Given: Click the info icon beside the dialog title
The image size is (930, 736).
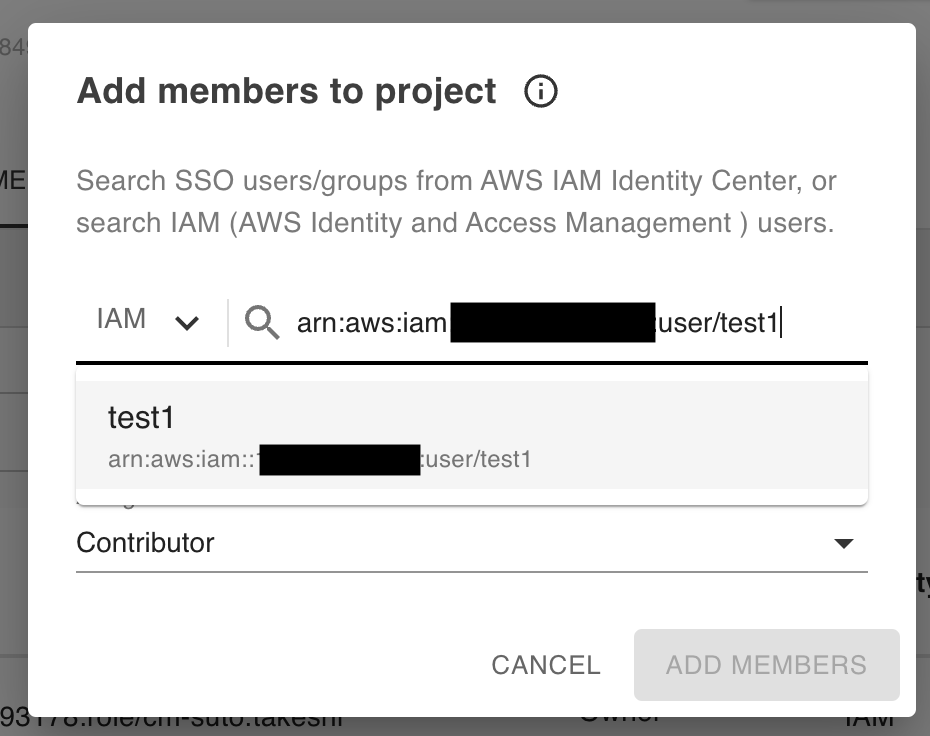Looking at the screenshot, I should [541, 92].
